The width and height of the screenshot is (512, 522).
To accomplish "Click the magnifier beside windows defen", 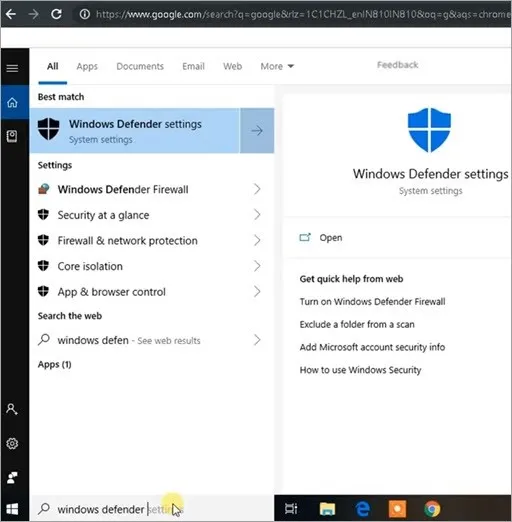I will click(x=44, y=340).
